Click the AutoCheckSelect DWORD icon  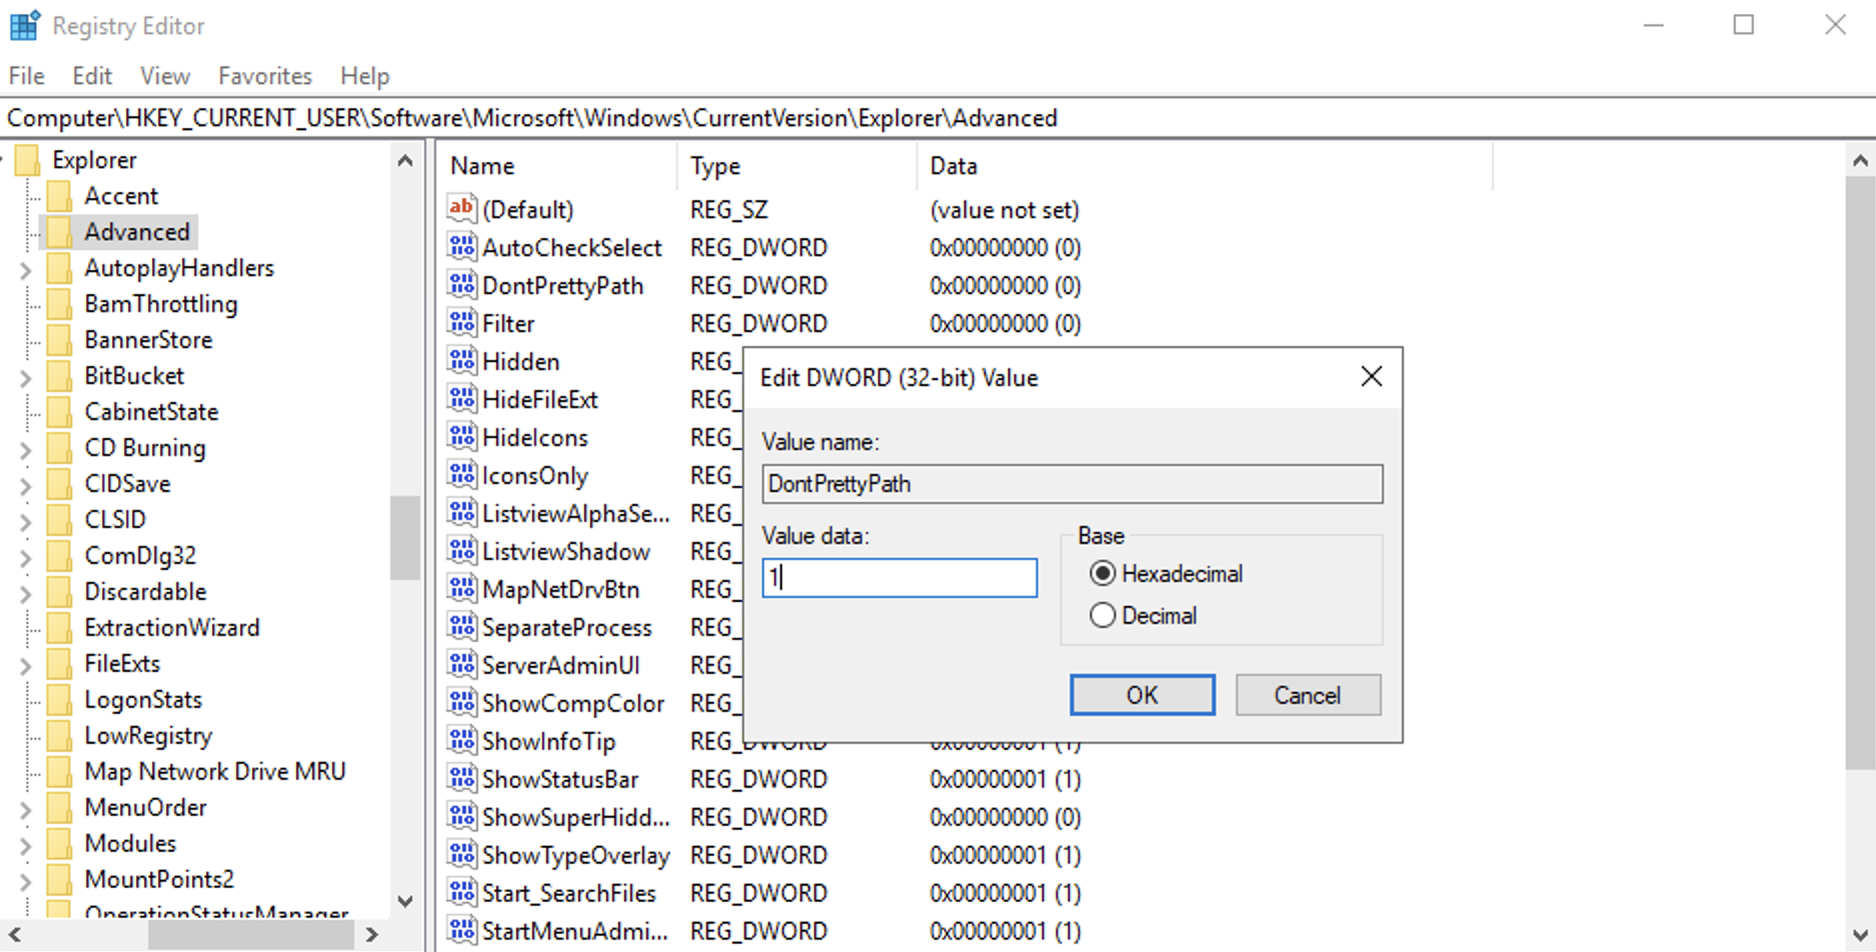pyautogui.click(x=461, y=247)
